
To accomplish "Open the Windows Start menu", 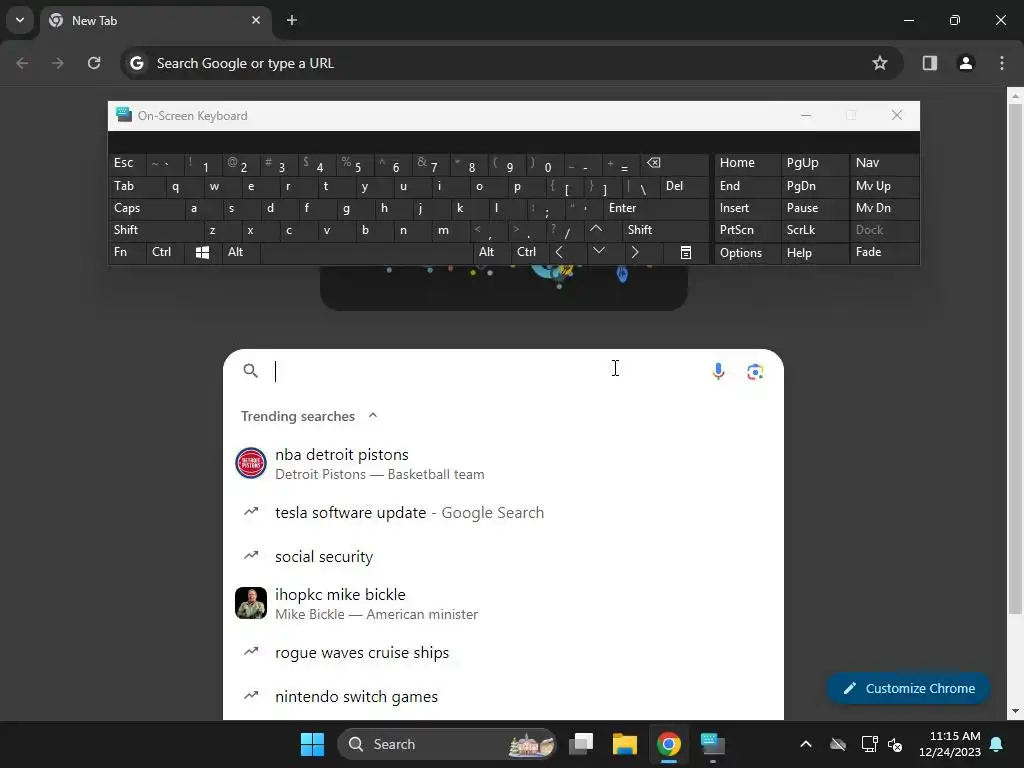I will (x=312, y=744).
